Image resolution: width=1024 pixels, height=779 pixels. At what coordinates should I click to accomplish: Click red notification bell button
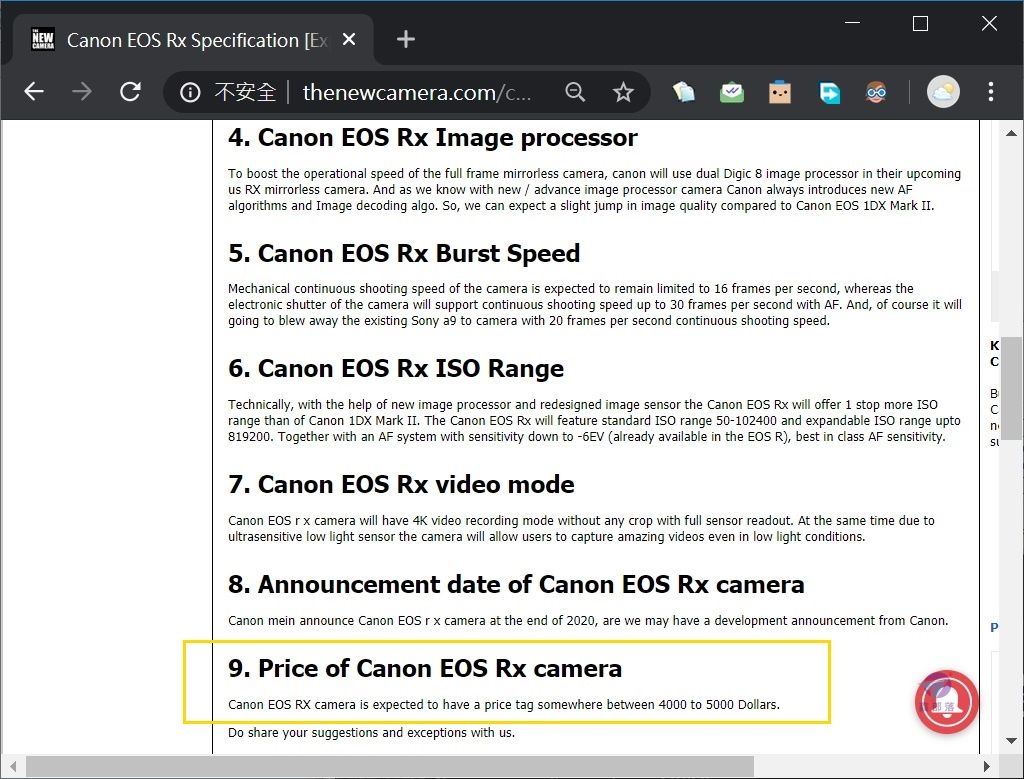coord(946,703)
